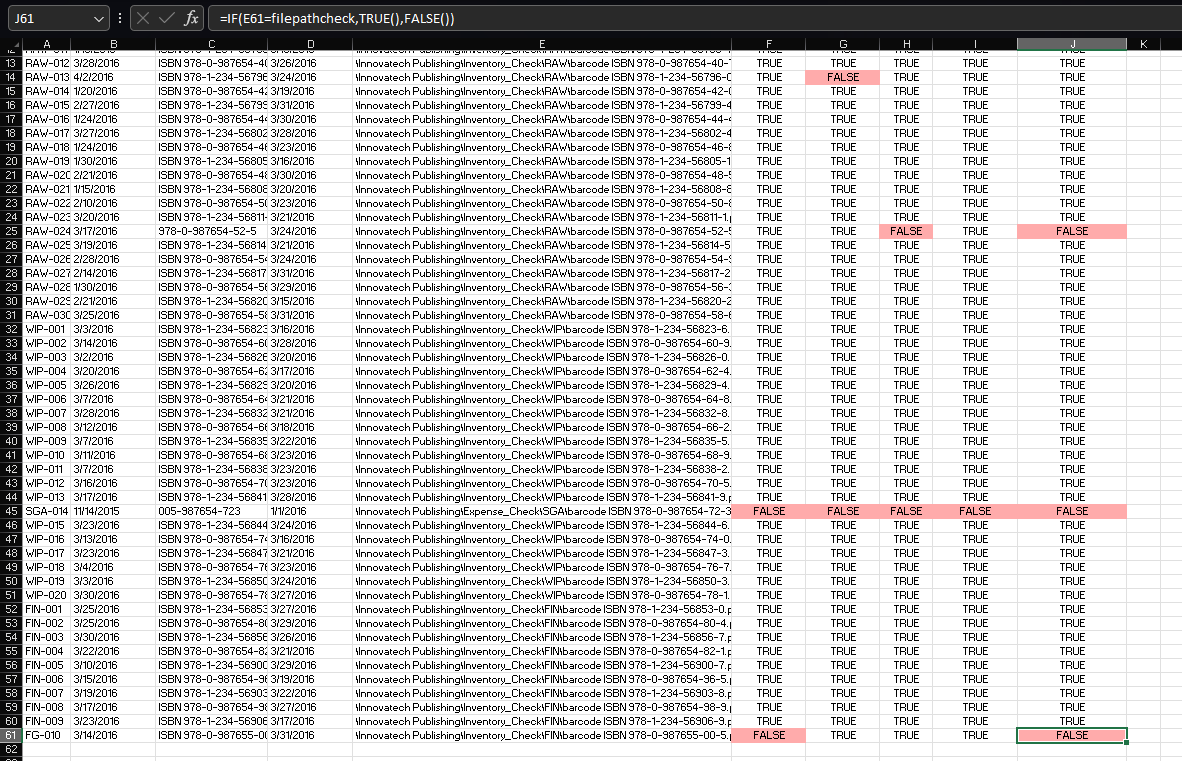Expand the Name Box dropdown arrow
This screenshot has height=761, width=1182.
click(x=98, y=19)
